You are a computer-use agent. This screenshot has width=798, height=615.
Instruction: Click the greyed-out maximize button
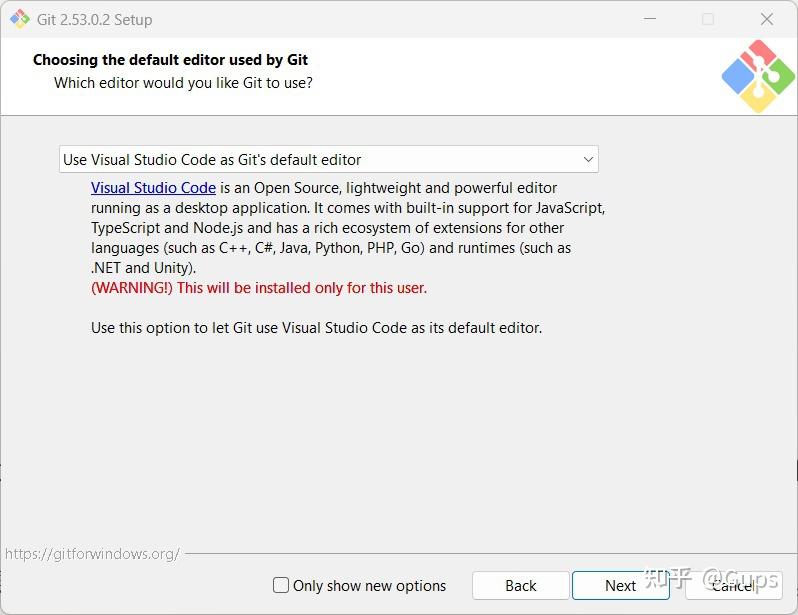pyautogui.click(x=708, y=19)
